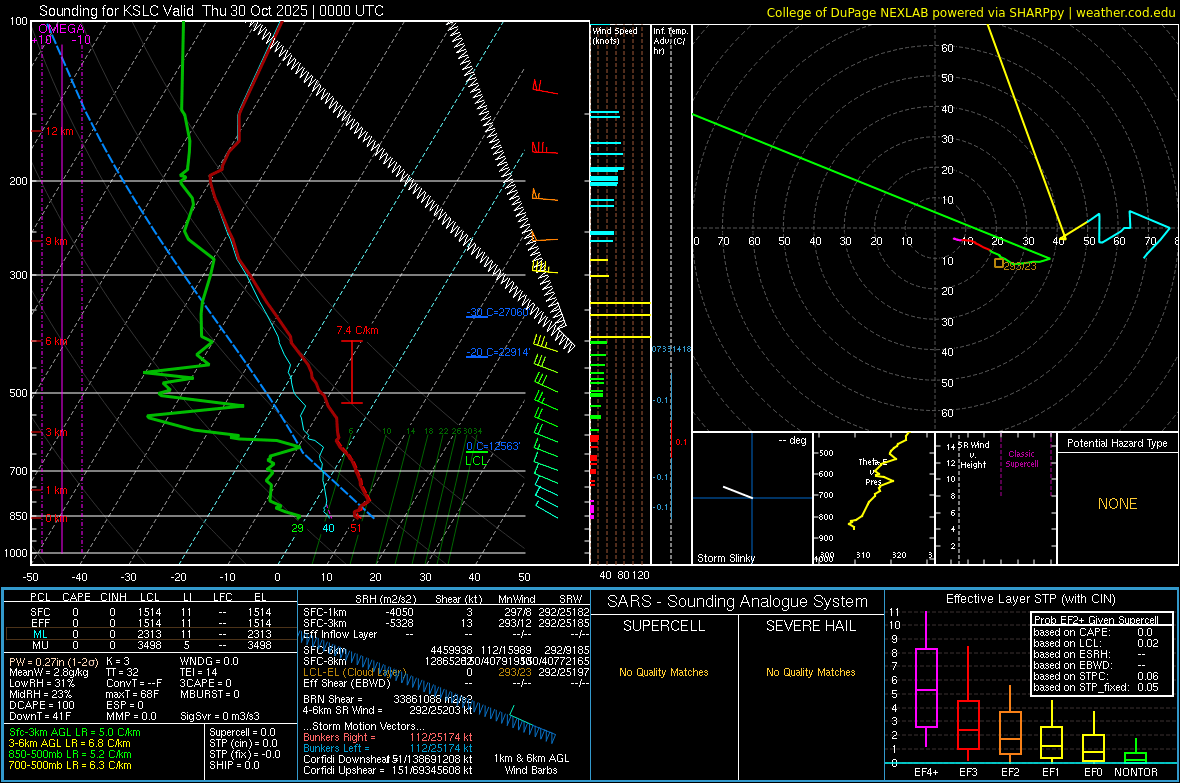Click the 'DownT = 41F' value
The width and height of the screenshot is (1180, 783).
click(x=39, y=717)
